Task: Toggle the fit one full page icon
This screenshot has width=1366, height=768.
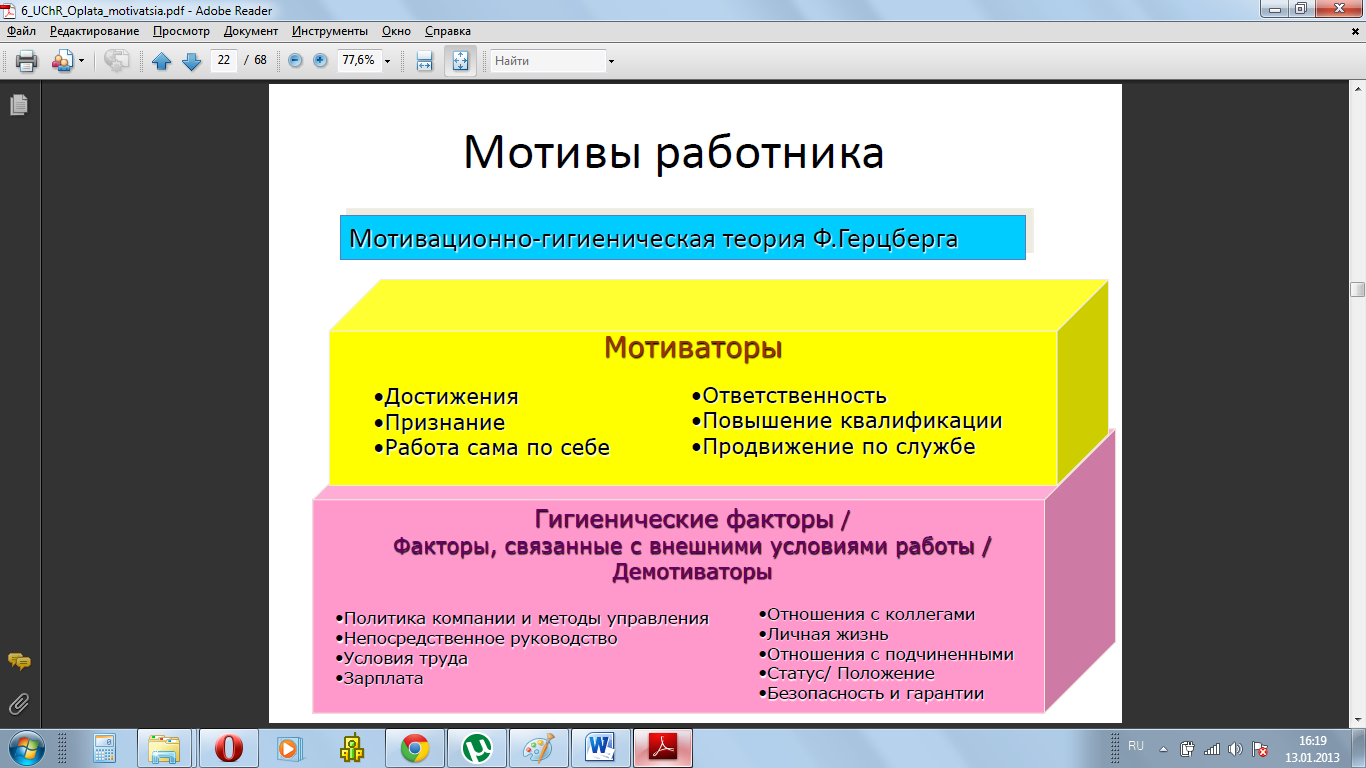Action: coord(460,61)
